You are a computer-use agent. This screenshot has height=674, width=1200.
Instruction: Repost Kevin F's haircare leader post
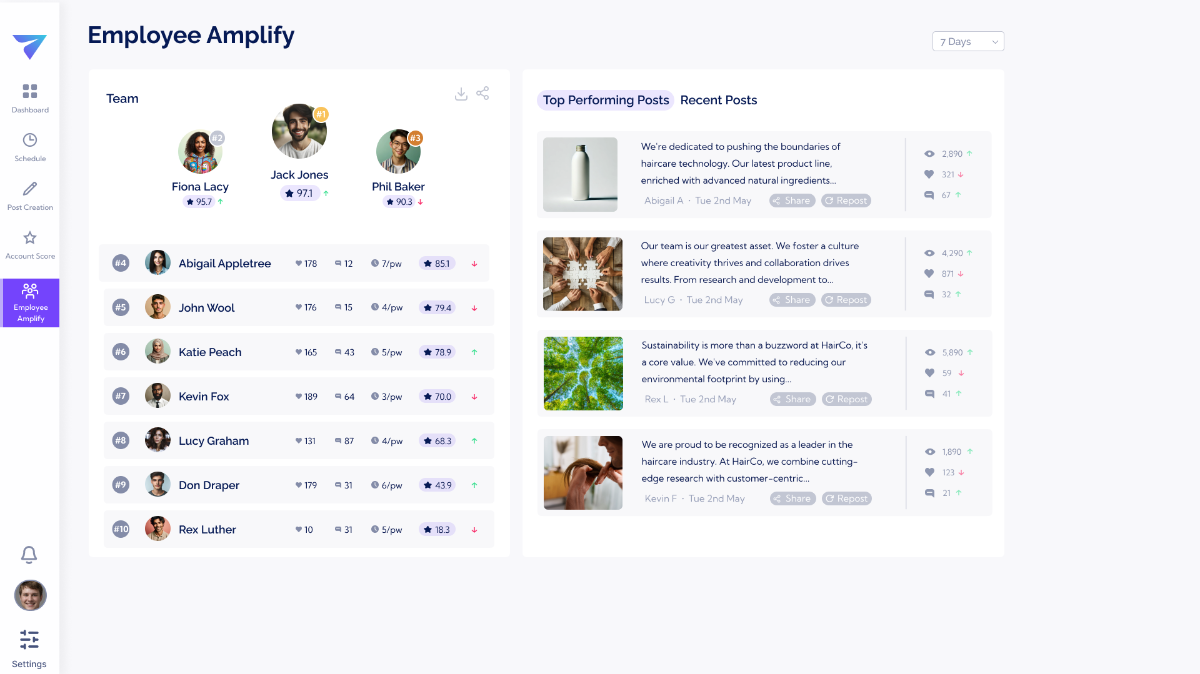(x=846, y=499)
